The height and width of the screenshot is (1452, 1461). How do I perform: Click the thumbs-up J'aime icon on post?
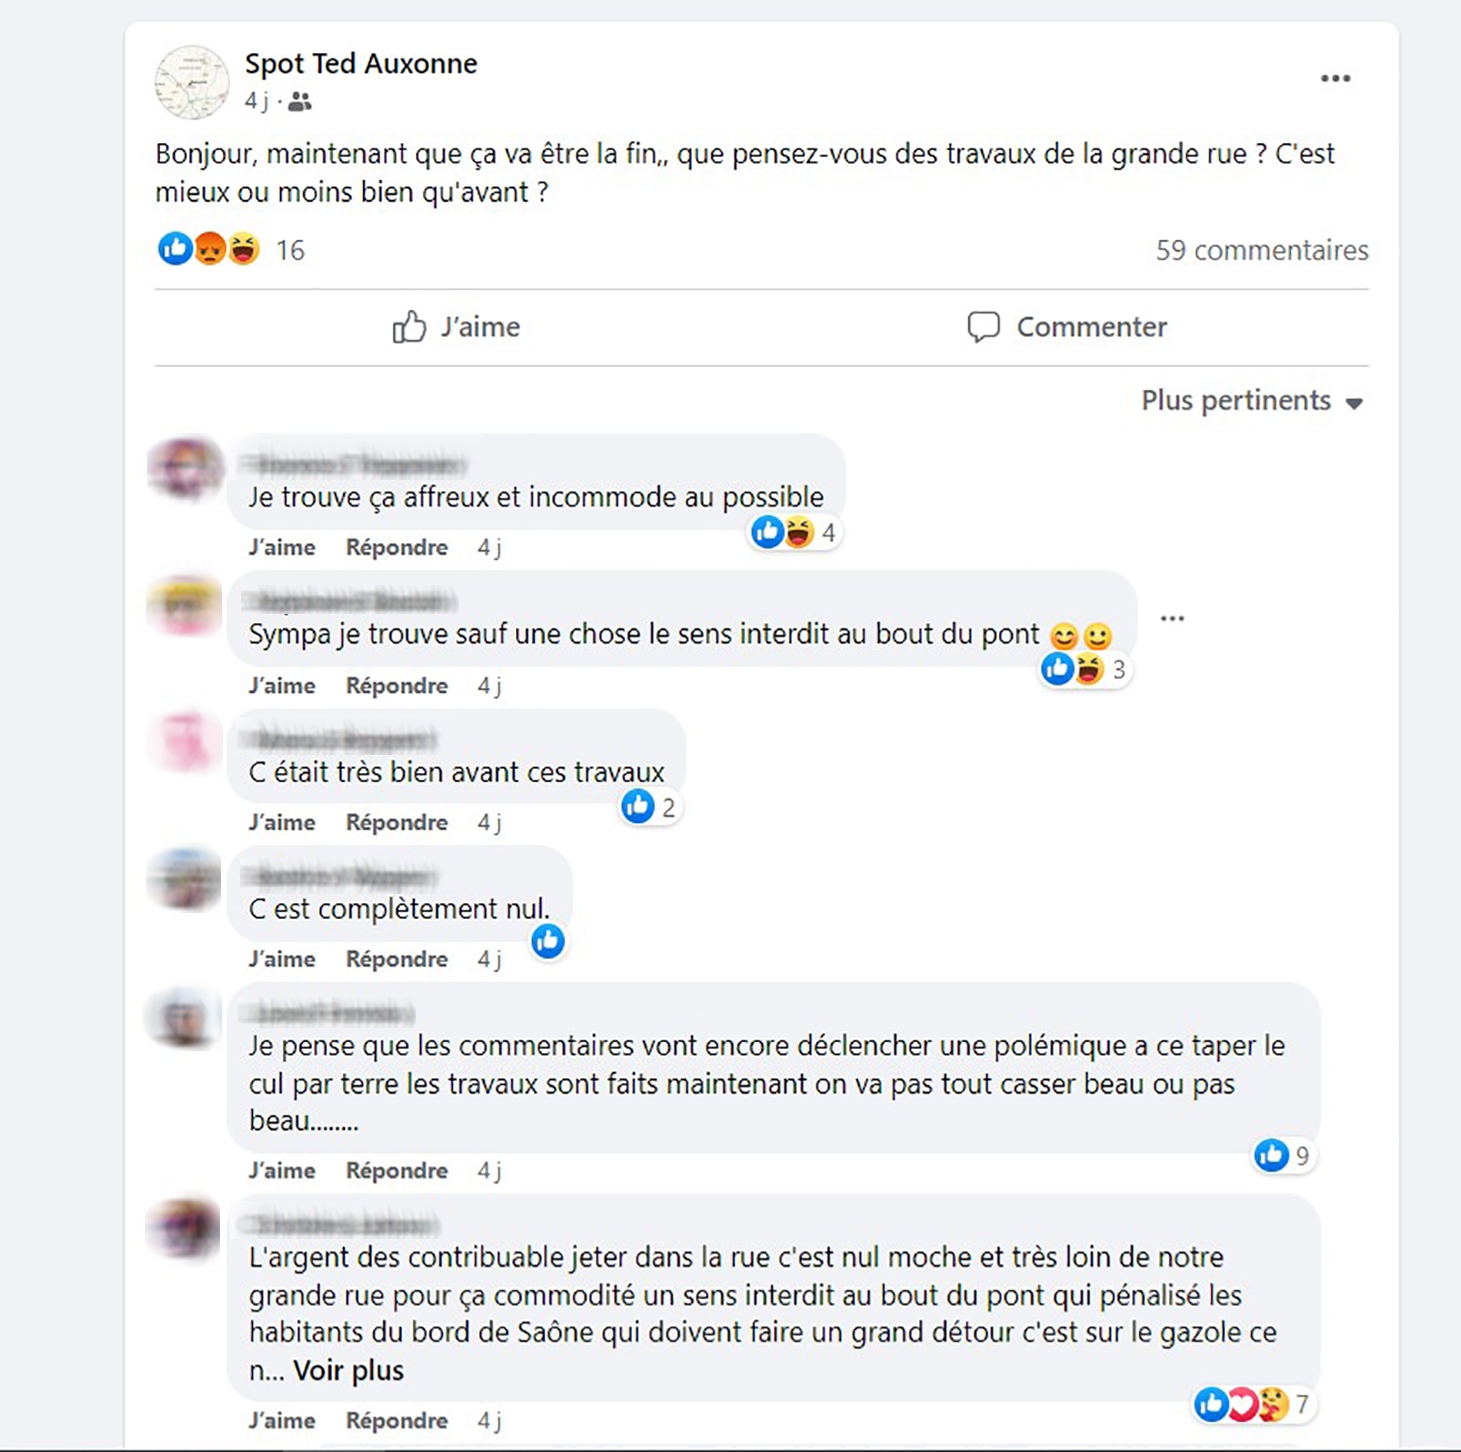pos(409,327)
